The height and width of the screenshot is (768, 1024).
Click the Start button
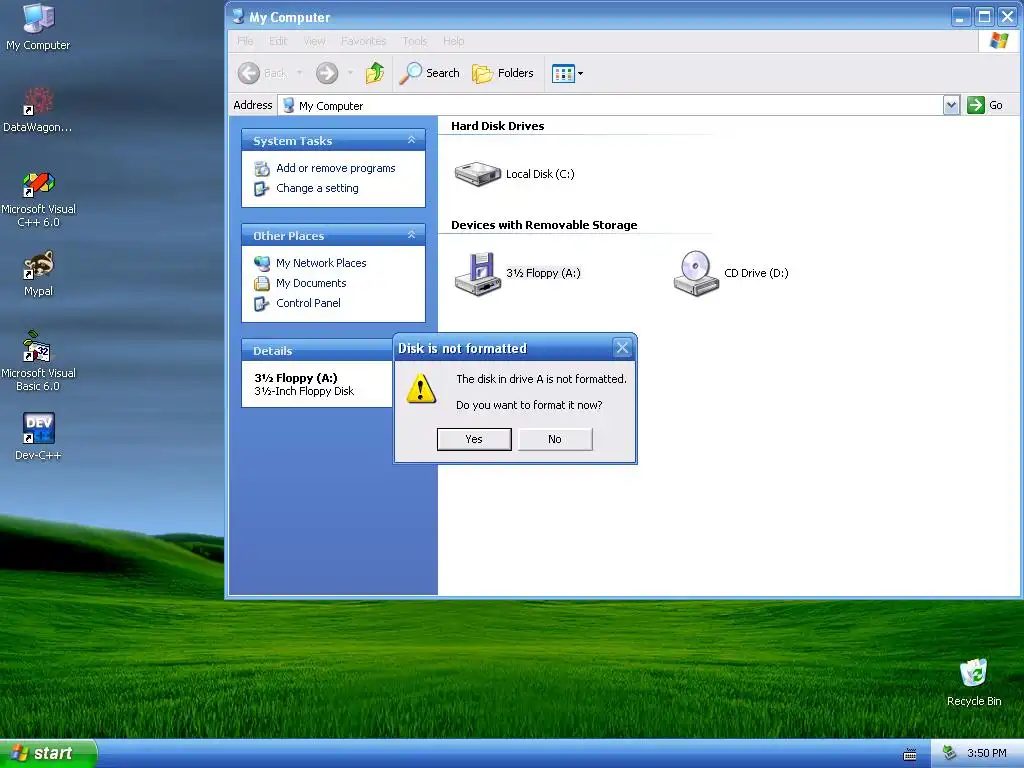coord(48,753)
